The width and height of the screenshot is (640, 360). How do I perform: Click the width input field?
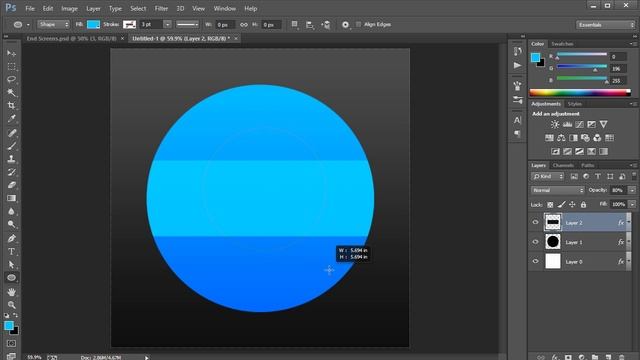(225, 25)
